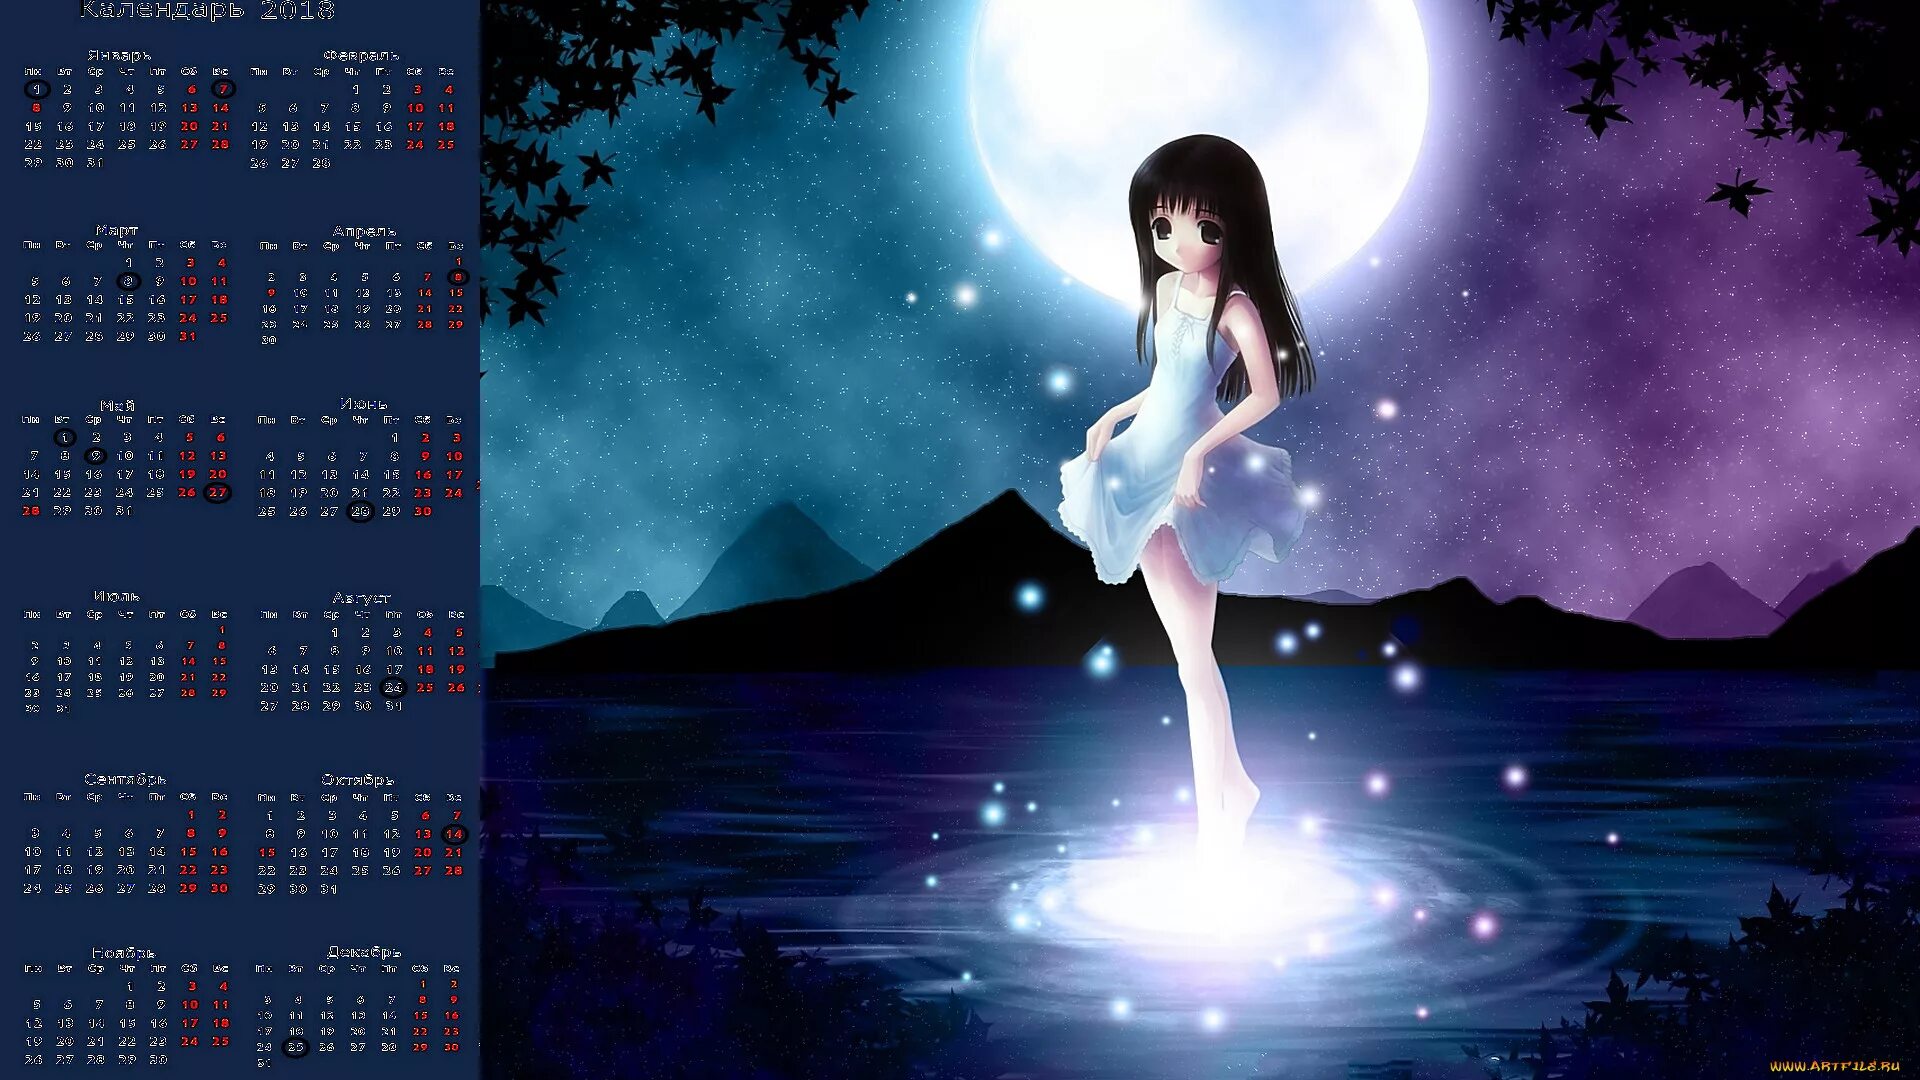Select circled May 27 date
The height and width of the screenshot is (1080, 1920).
[217, 492]
